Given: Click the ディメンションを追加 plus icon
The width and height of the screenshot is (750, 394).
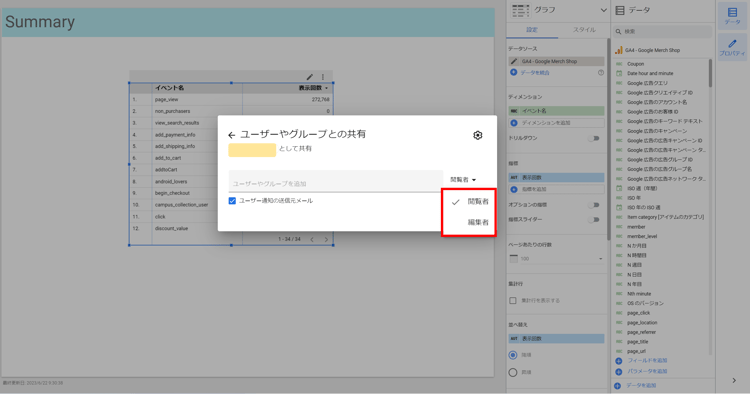Looking at the screenshot, I should coord(514,123).
